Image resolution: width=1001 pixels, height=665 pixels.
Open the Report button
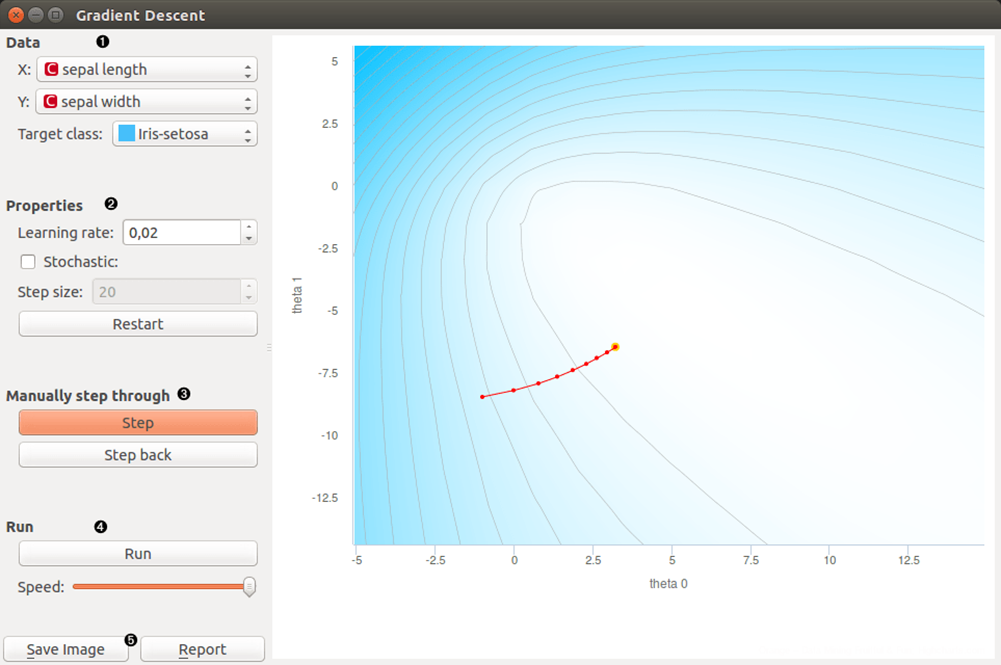[202, 649]
